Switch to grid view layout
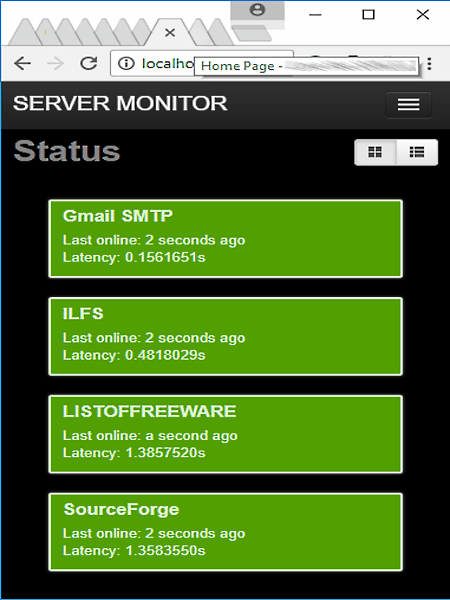This screenshot has width=450, height=600. [x=375, y=152]
